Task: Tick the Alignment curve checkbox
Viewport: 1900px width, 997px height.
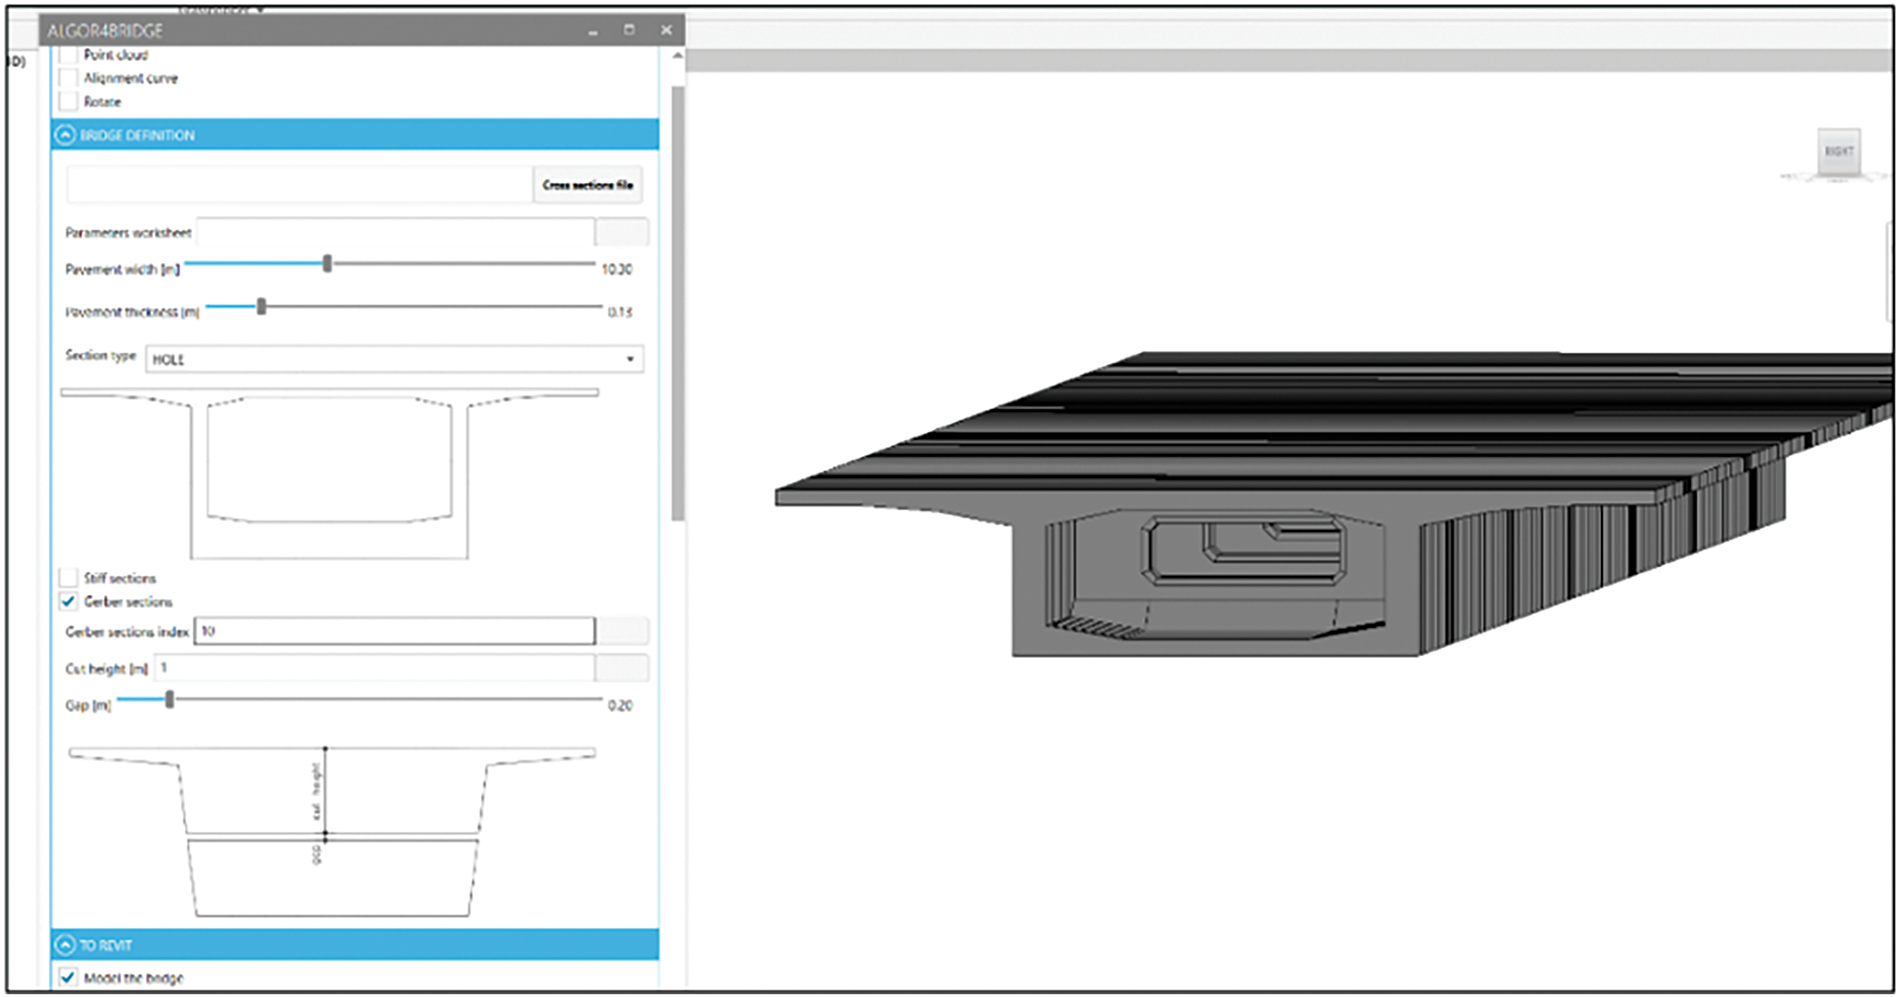Action: pyautogui.click(x=68, y=78)
